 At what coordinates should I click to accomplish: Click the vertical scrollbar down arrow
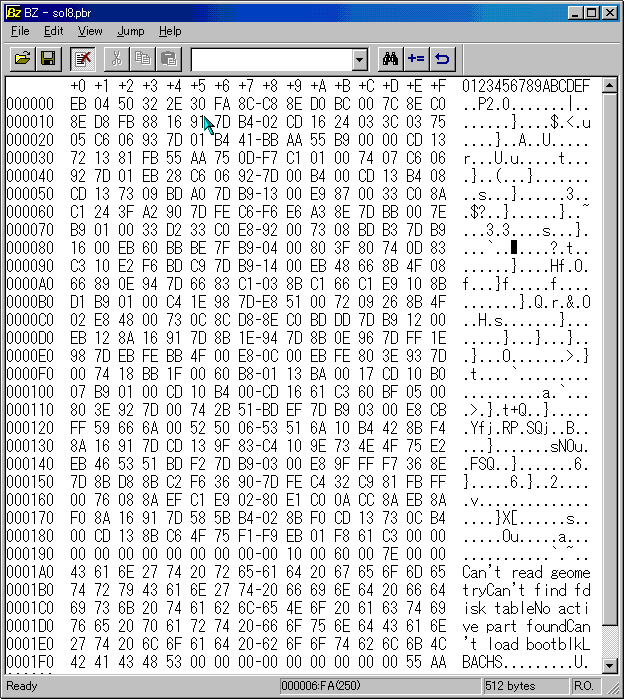click(x=611, y=667)
